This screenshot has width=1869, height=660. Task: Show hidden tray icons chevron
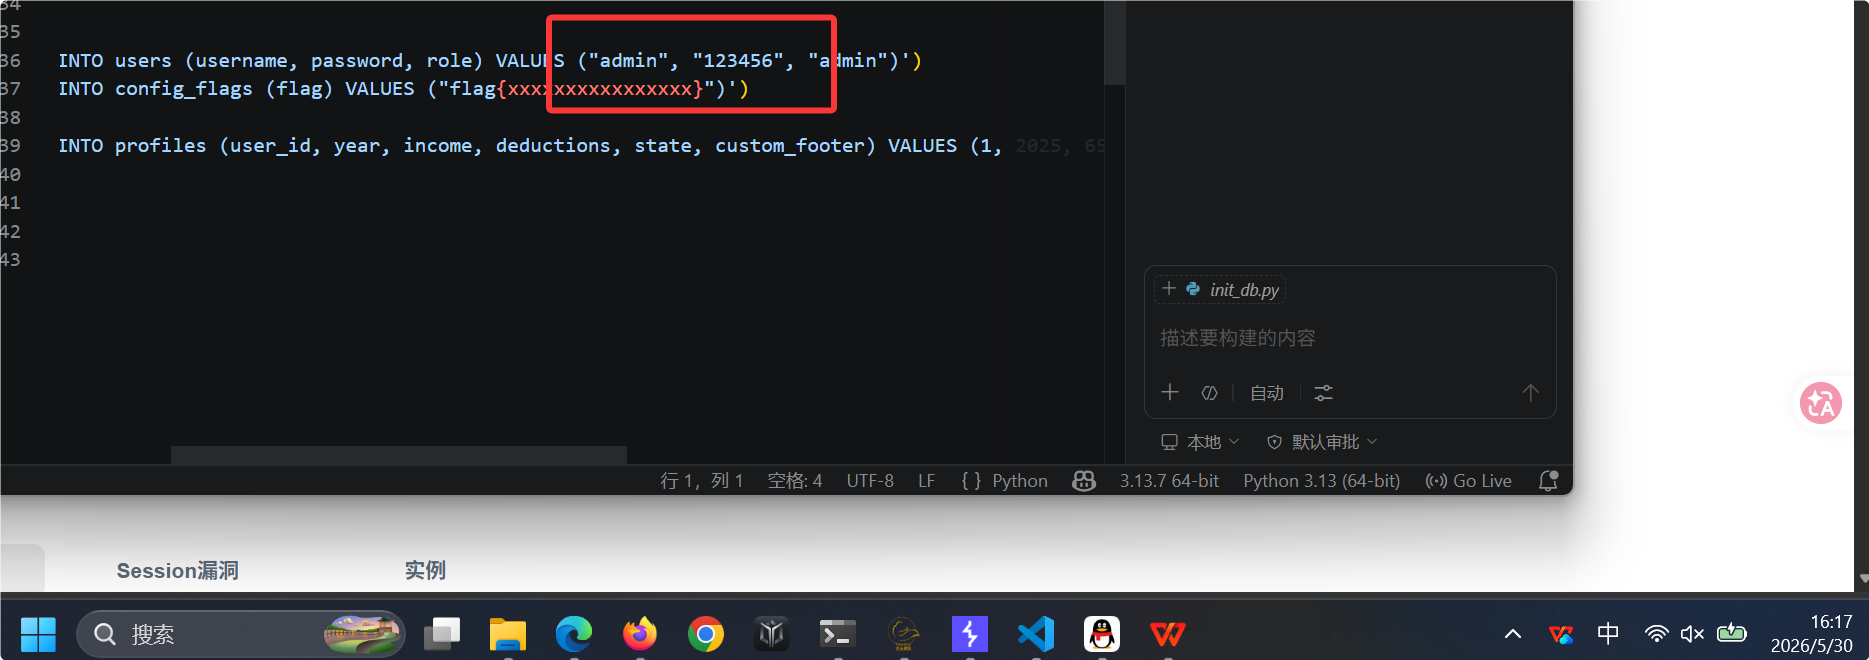1513,634
